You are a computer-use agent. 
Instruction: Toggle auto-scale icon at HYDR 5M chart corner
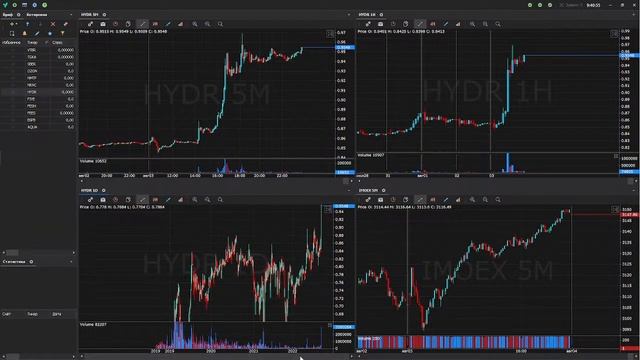330,34
